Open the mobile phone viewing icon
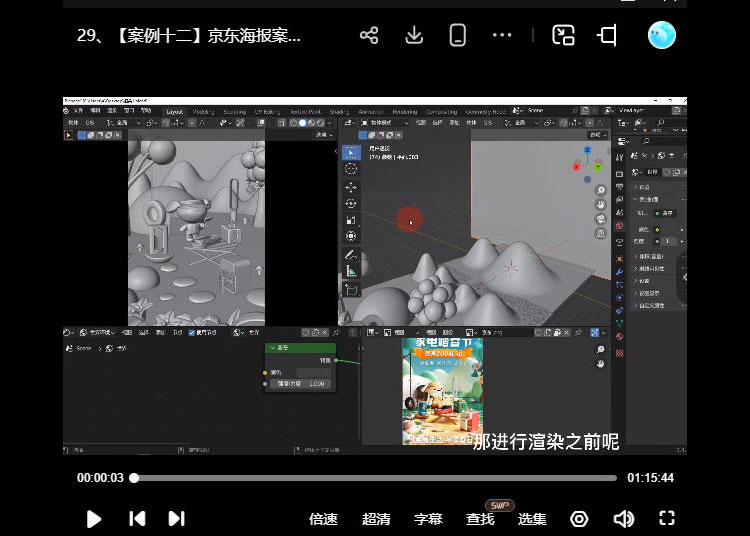This screenshot has height=536, width=750. click(x=458, y=36)
